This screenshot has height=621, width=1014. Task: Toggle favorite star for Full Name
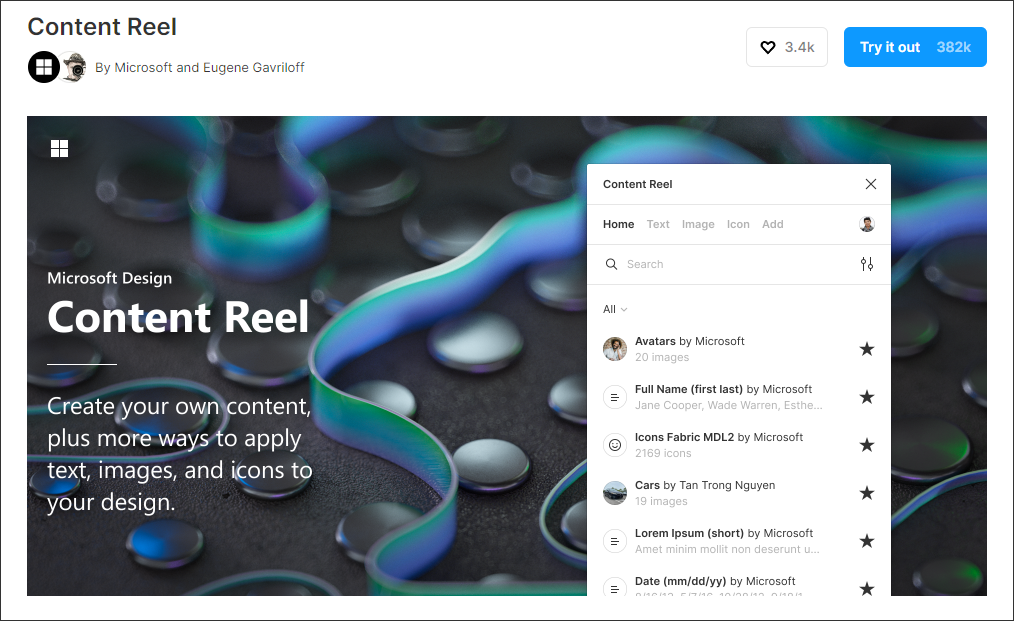[x=867, y=397]
